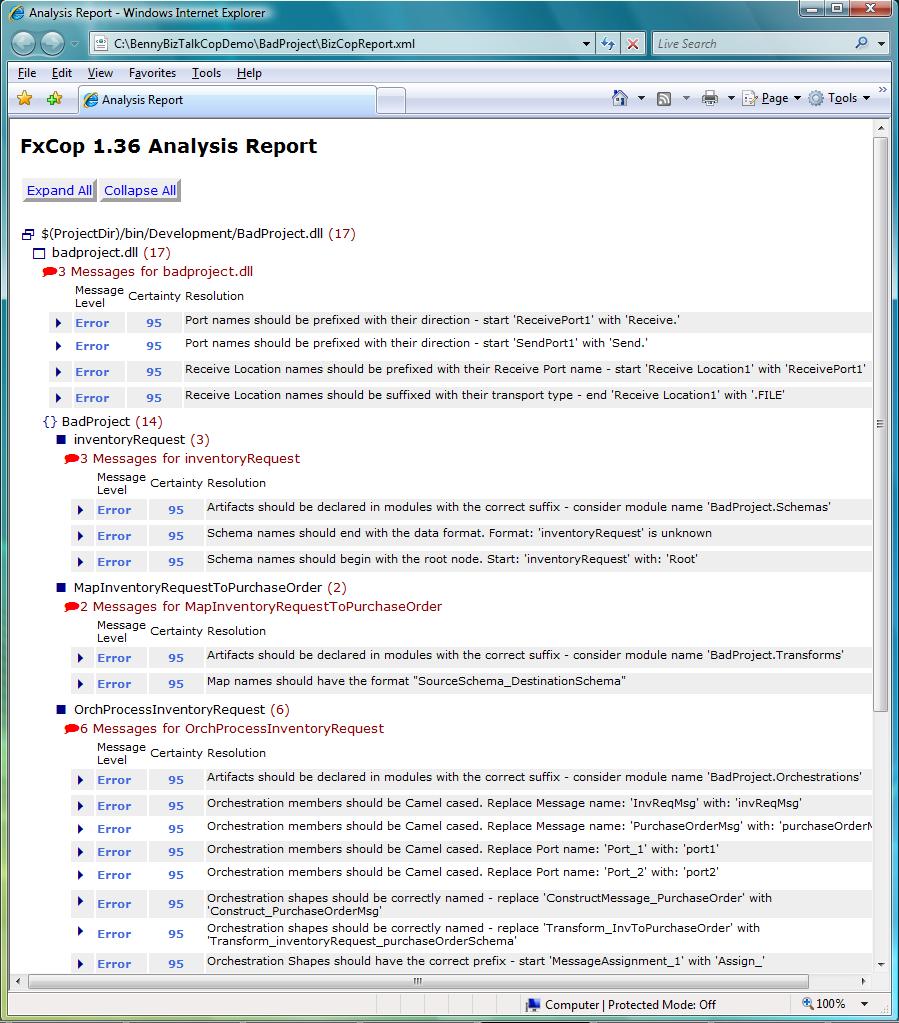Expand the 'ReceivePort1' with 'Receive.' error row
899x1023 pixels.
pos(59,323)
